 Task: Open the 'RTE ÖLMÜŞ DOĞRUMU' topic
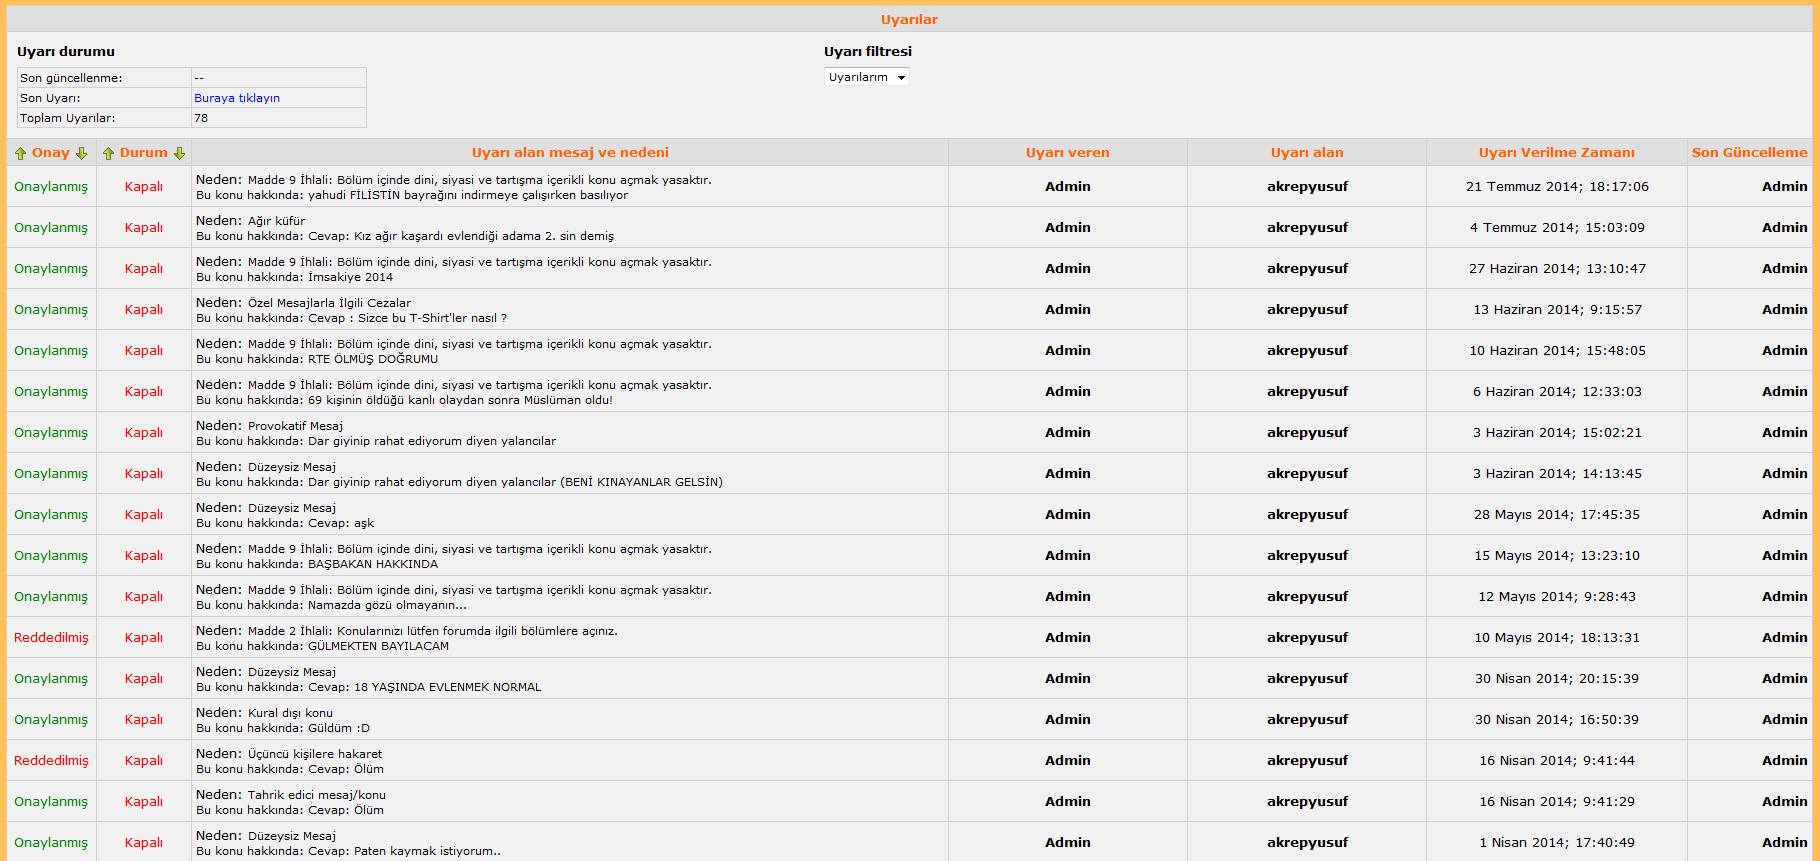point(373,360)
